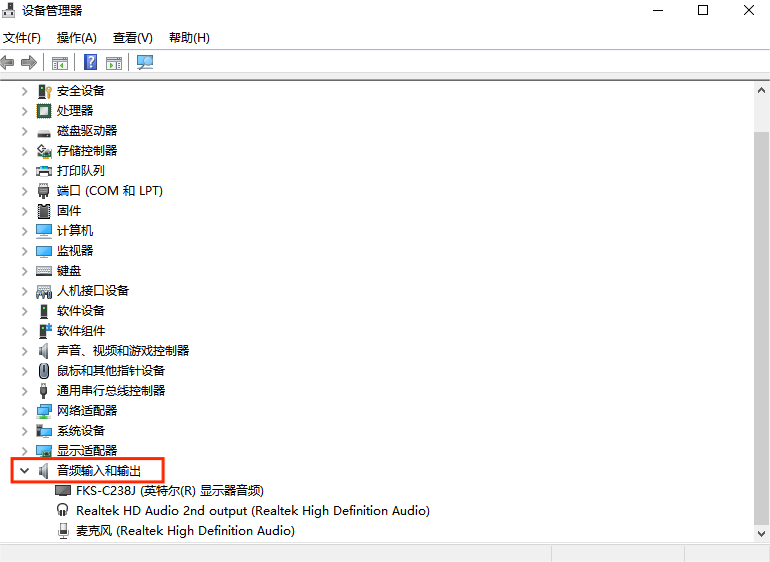Image resolution: width=770 pixels, height=562 pixels.
Task: Expand the 显示适配器 category
Action: [24, 450]
